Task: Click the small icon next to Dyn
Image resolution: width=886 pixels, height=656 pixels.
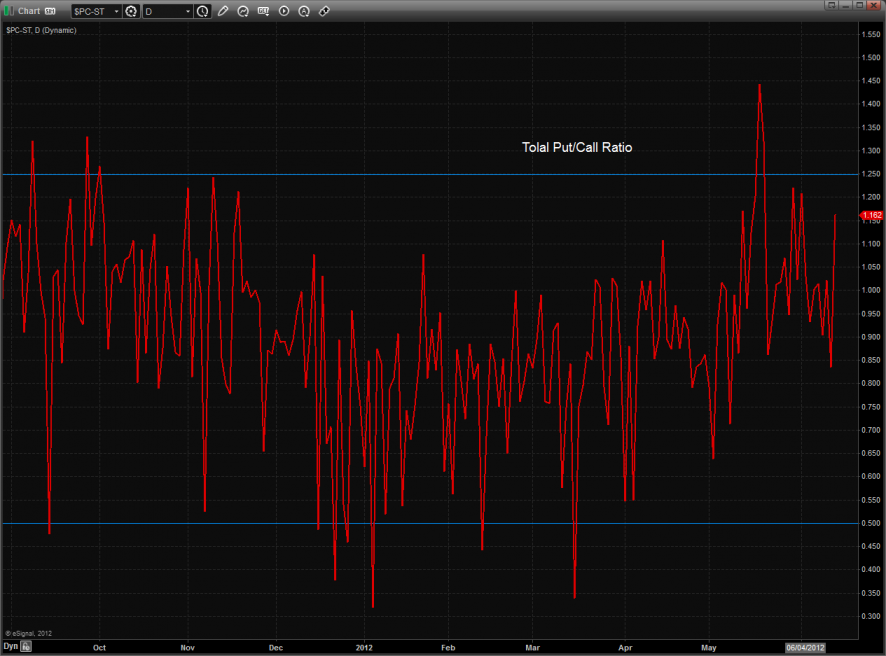Action: point(27,646)
